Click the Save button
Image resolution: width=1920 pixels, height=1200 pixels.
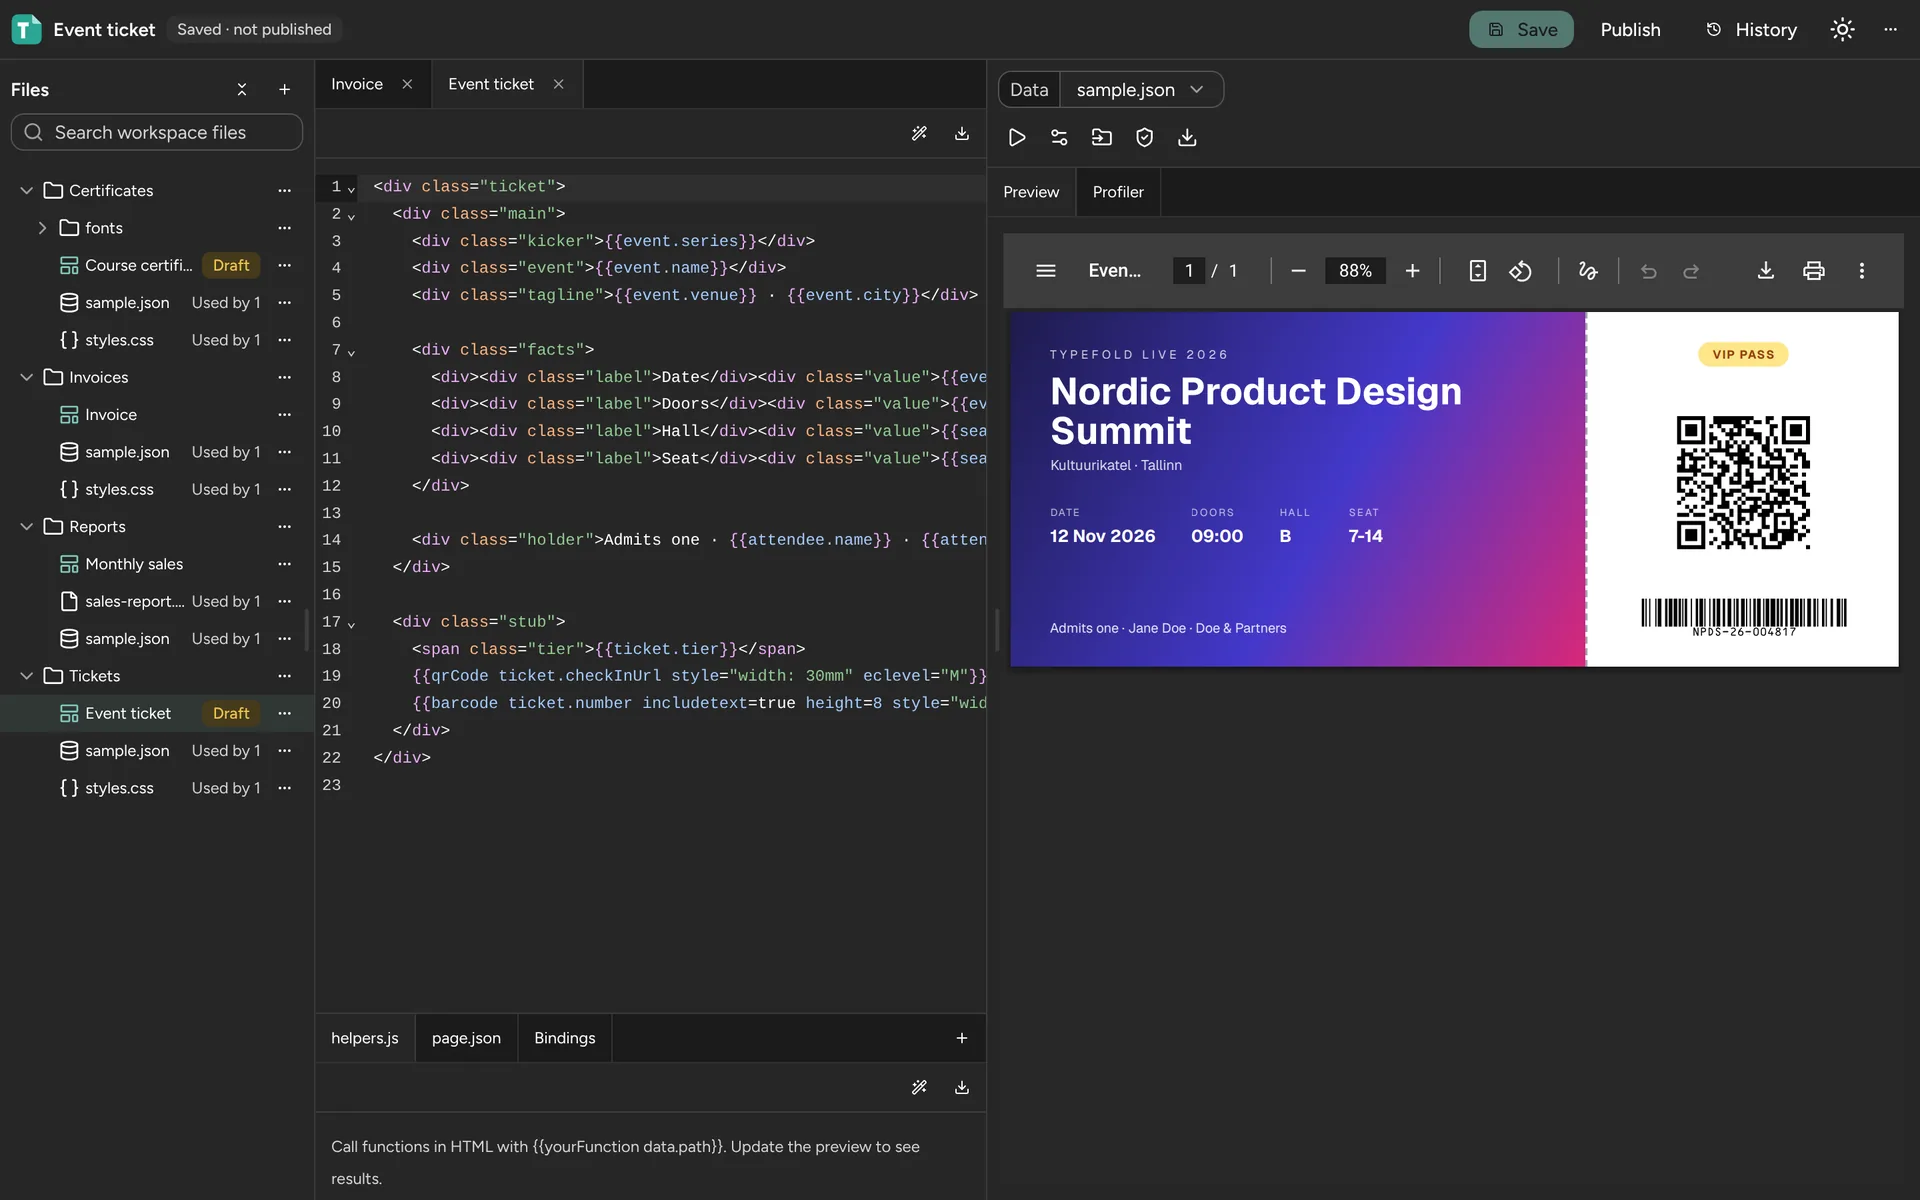click(1521, 30)
